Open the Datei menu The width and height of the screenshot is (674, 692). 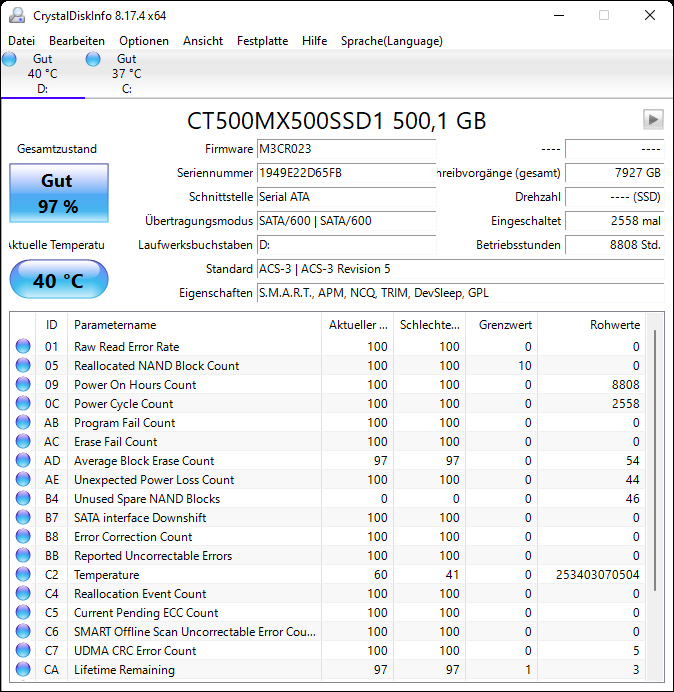21,41
